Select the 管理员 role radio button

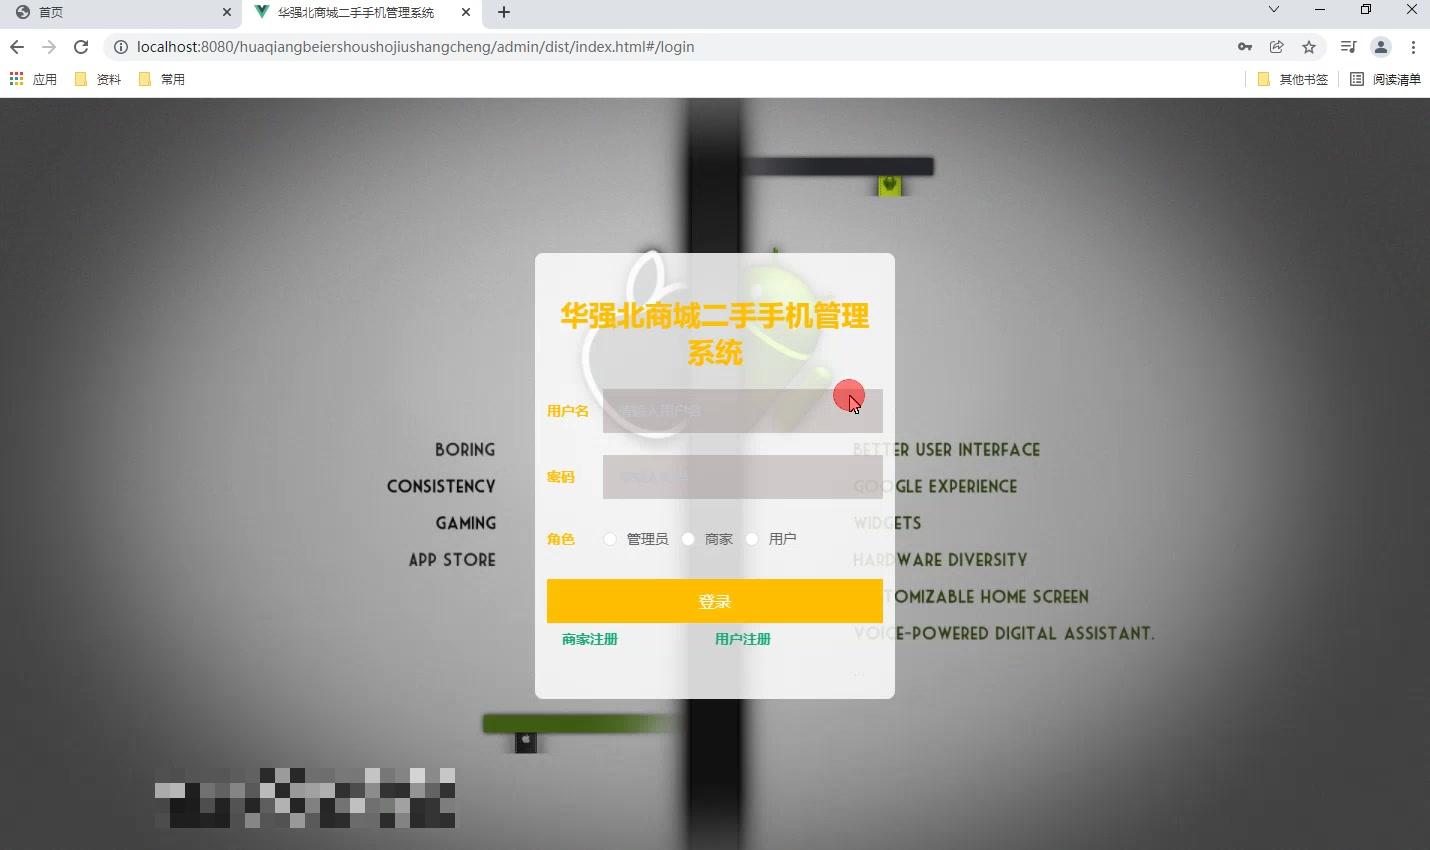point(610,539)
